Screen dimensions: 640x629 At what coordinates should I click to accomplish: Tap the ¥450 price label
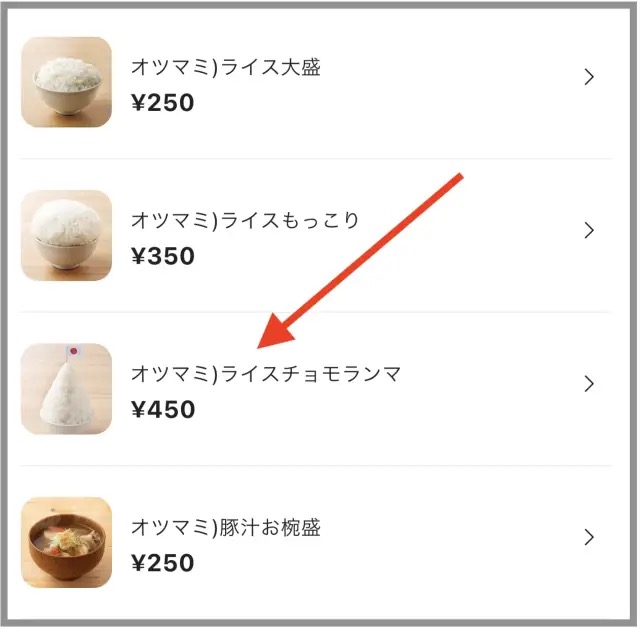click(163, 409)
